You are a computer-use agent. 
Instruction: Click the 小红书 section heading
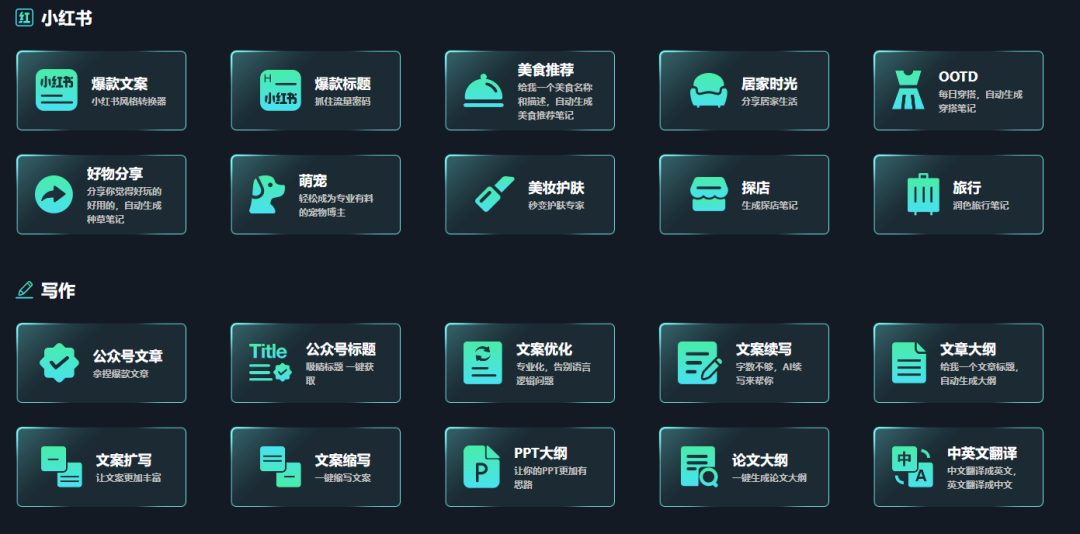point(66,18)
